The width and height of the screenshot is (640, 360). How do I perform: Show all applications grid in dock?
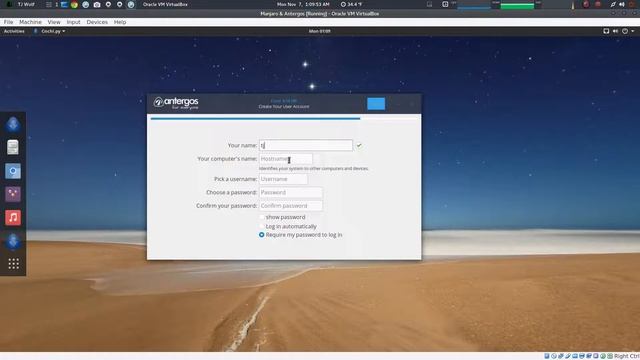click(13, 264)
